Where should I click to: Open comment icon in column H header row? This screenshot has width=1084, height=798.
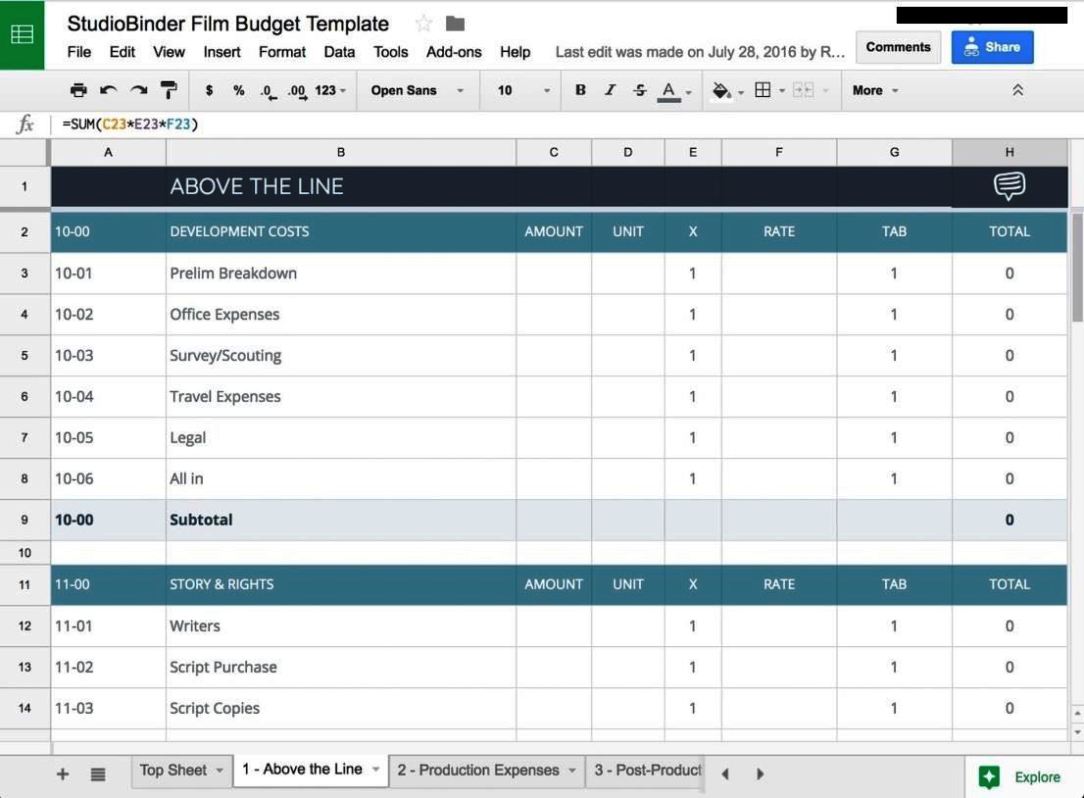pos(1009,186)
